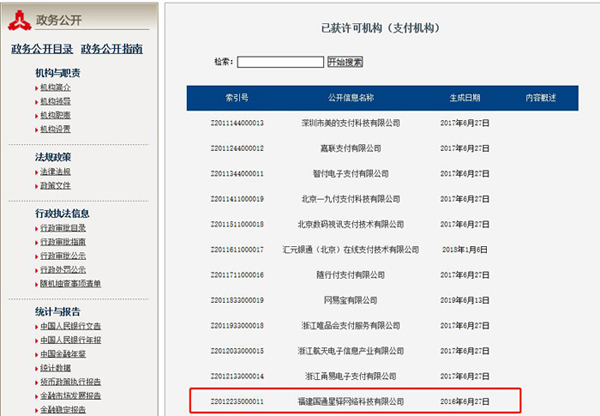Click index number Z2012133000014
This screenshot has height=416, width=600.
tap(237, 376)
